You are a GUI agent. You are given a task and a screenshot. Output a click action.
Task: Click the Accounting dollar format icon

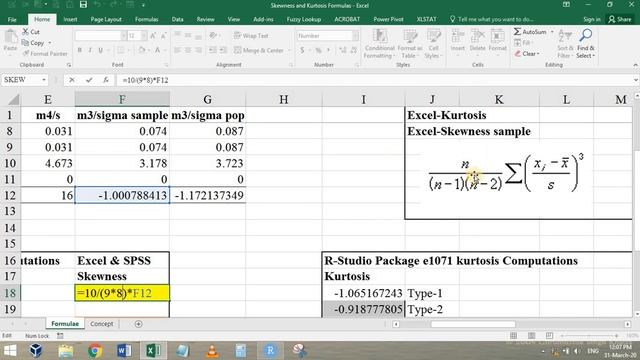click(x=302, y=50)
